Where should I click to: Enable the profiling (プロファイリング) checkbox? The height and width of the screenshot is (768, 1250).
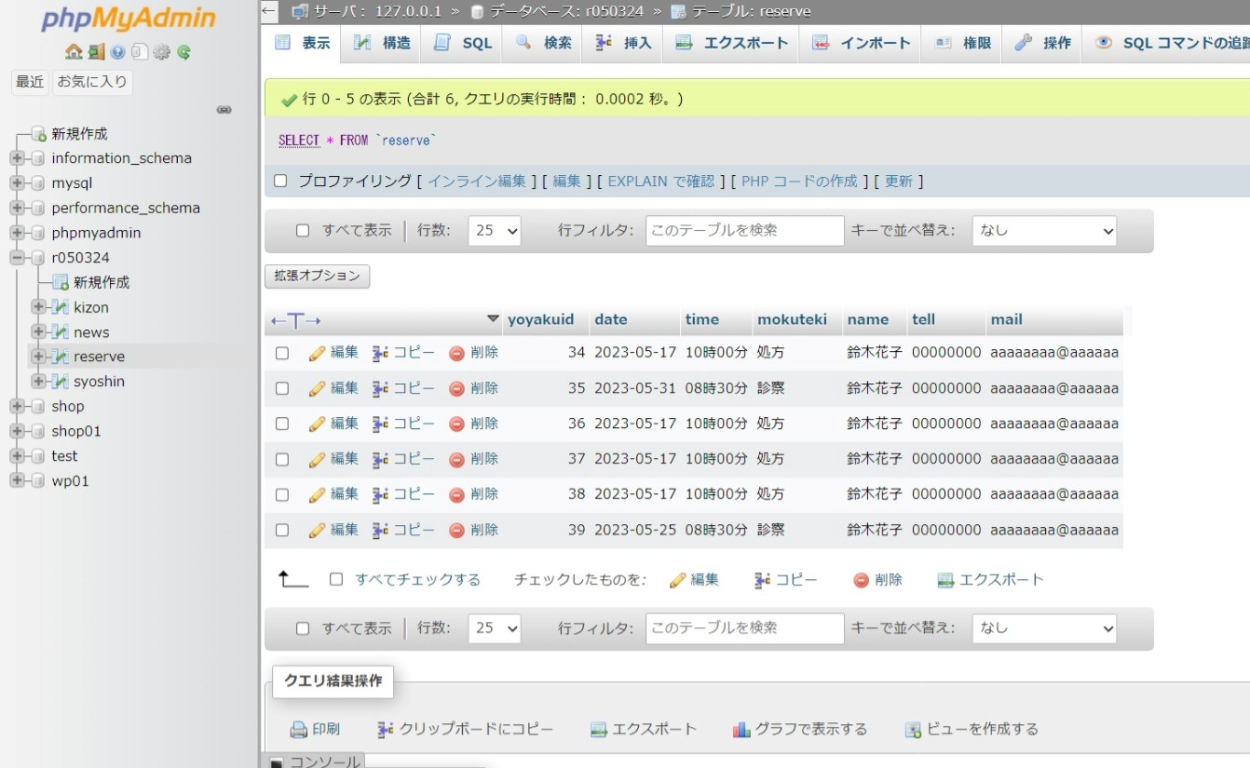[281, 181]
